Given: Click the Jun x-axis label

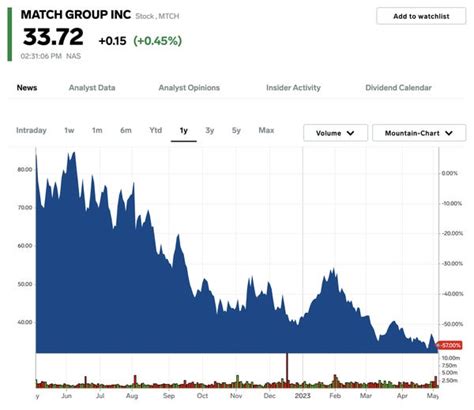Looking at the screenshot, I should (67, 396).
